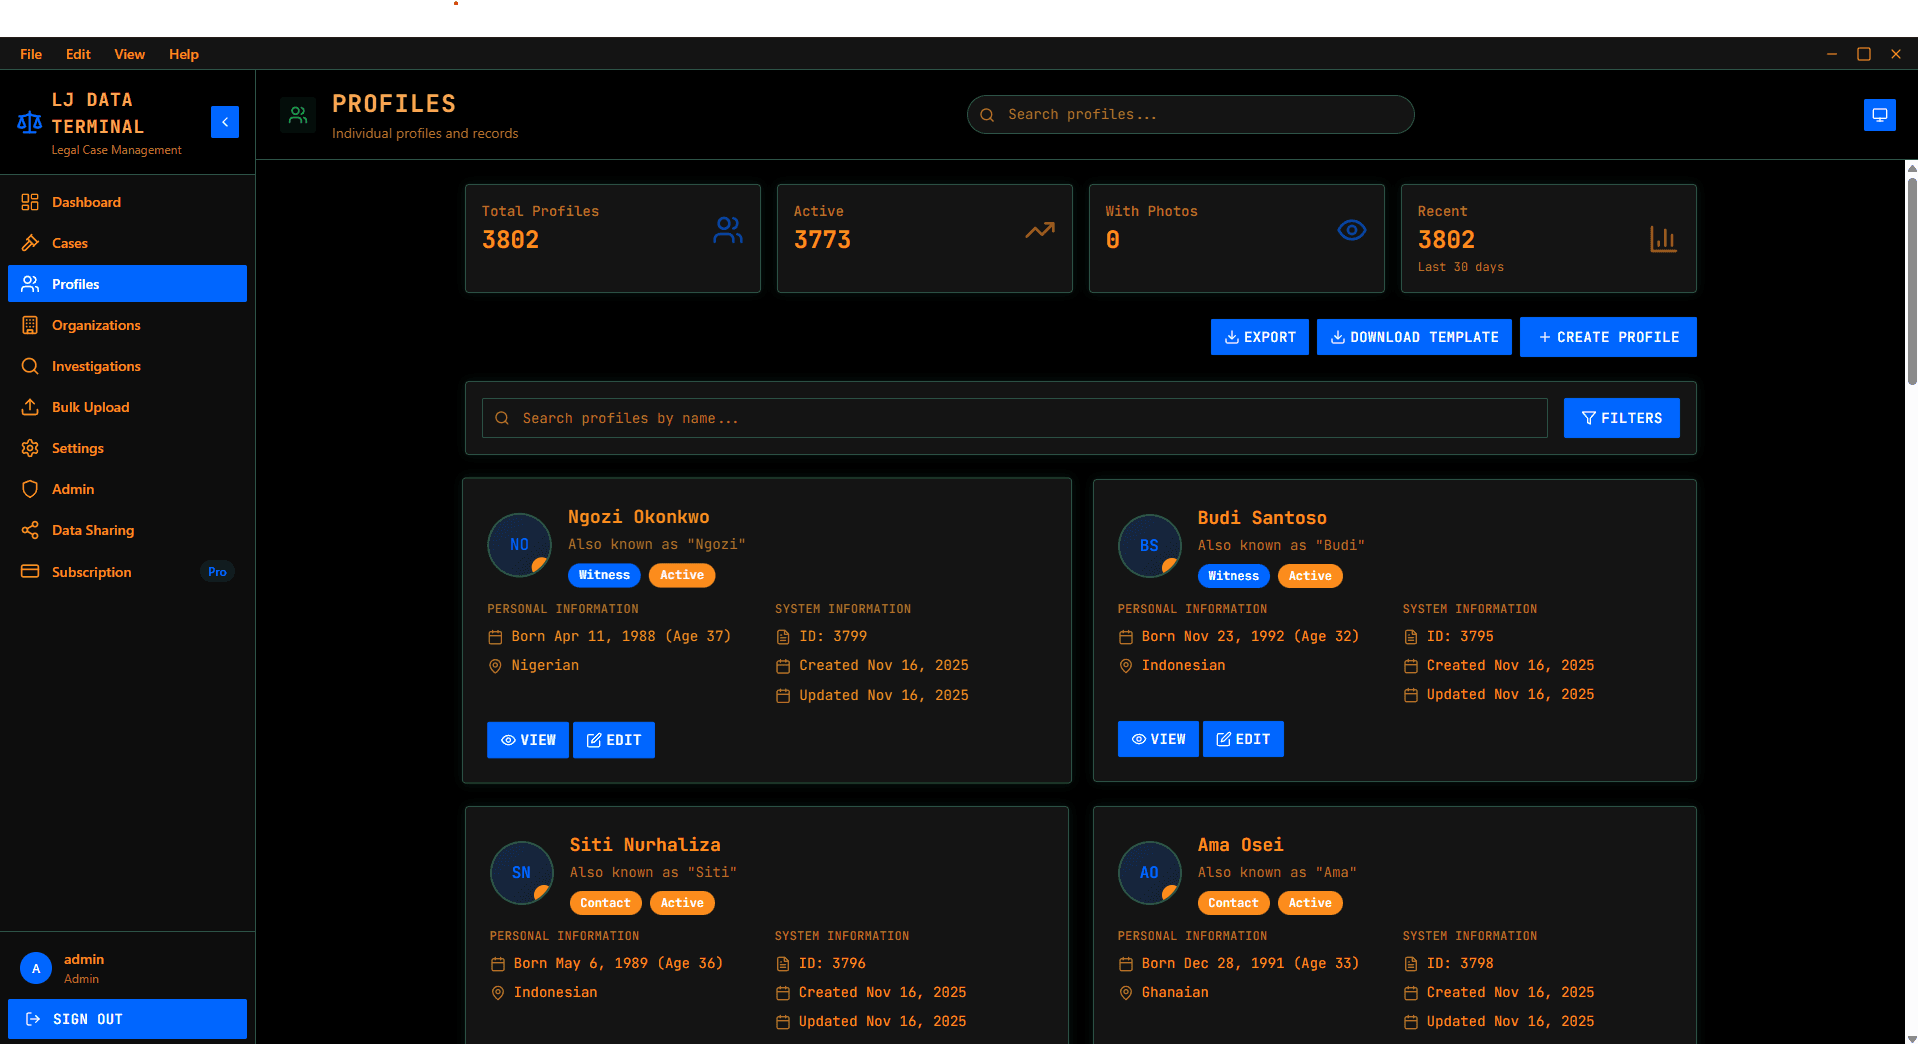Click the eye icon on With Photos card
The image size is (1918, 1044).
tap(1352, 230)
